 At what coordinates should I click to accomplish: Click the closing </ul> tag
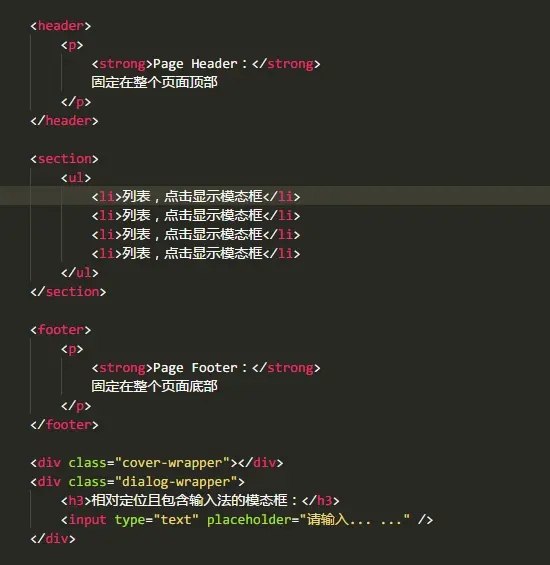click(x=79, y=273)
